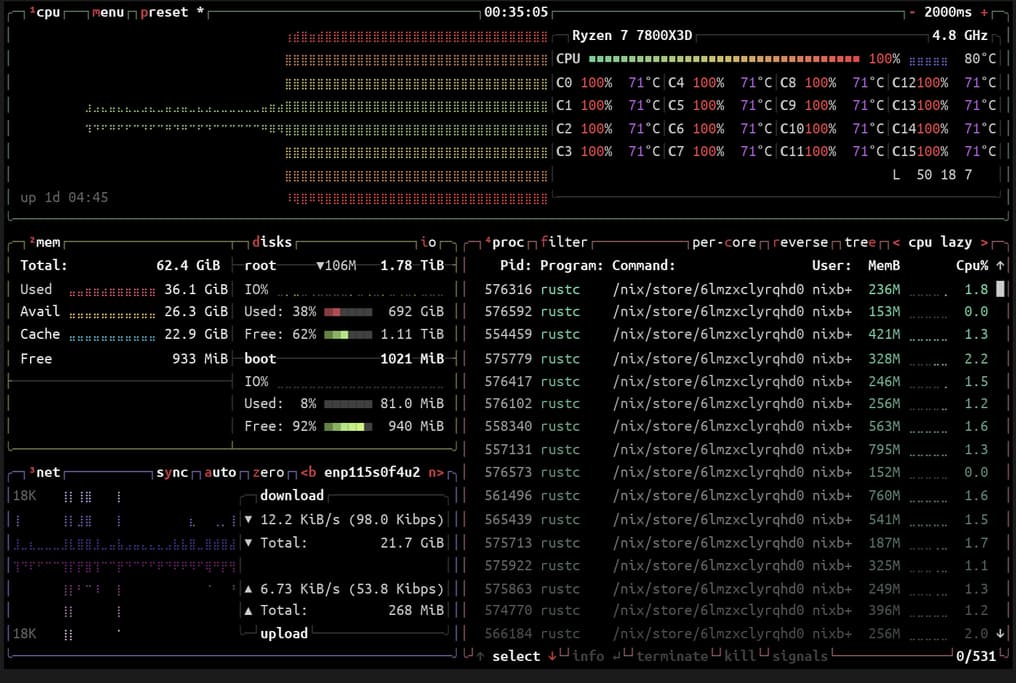Toggle net auto scaling

click(x=220, y=472)
